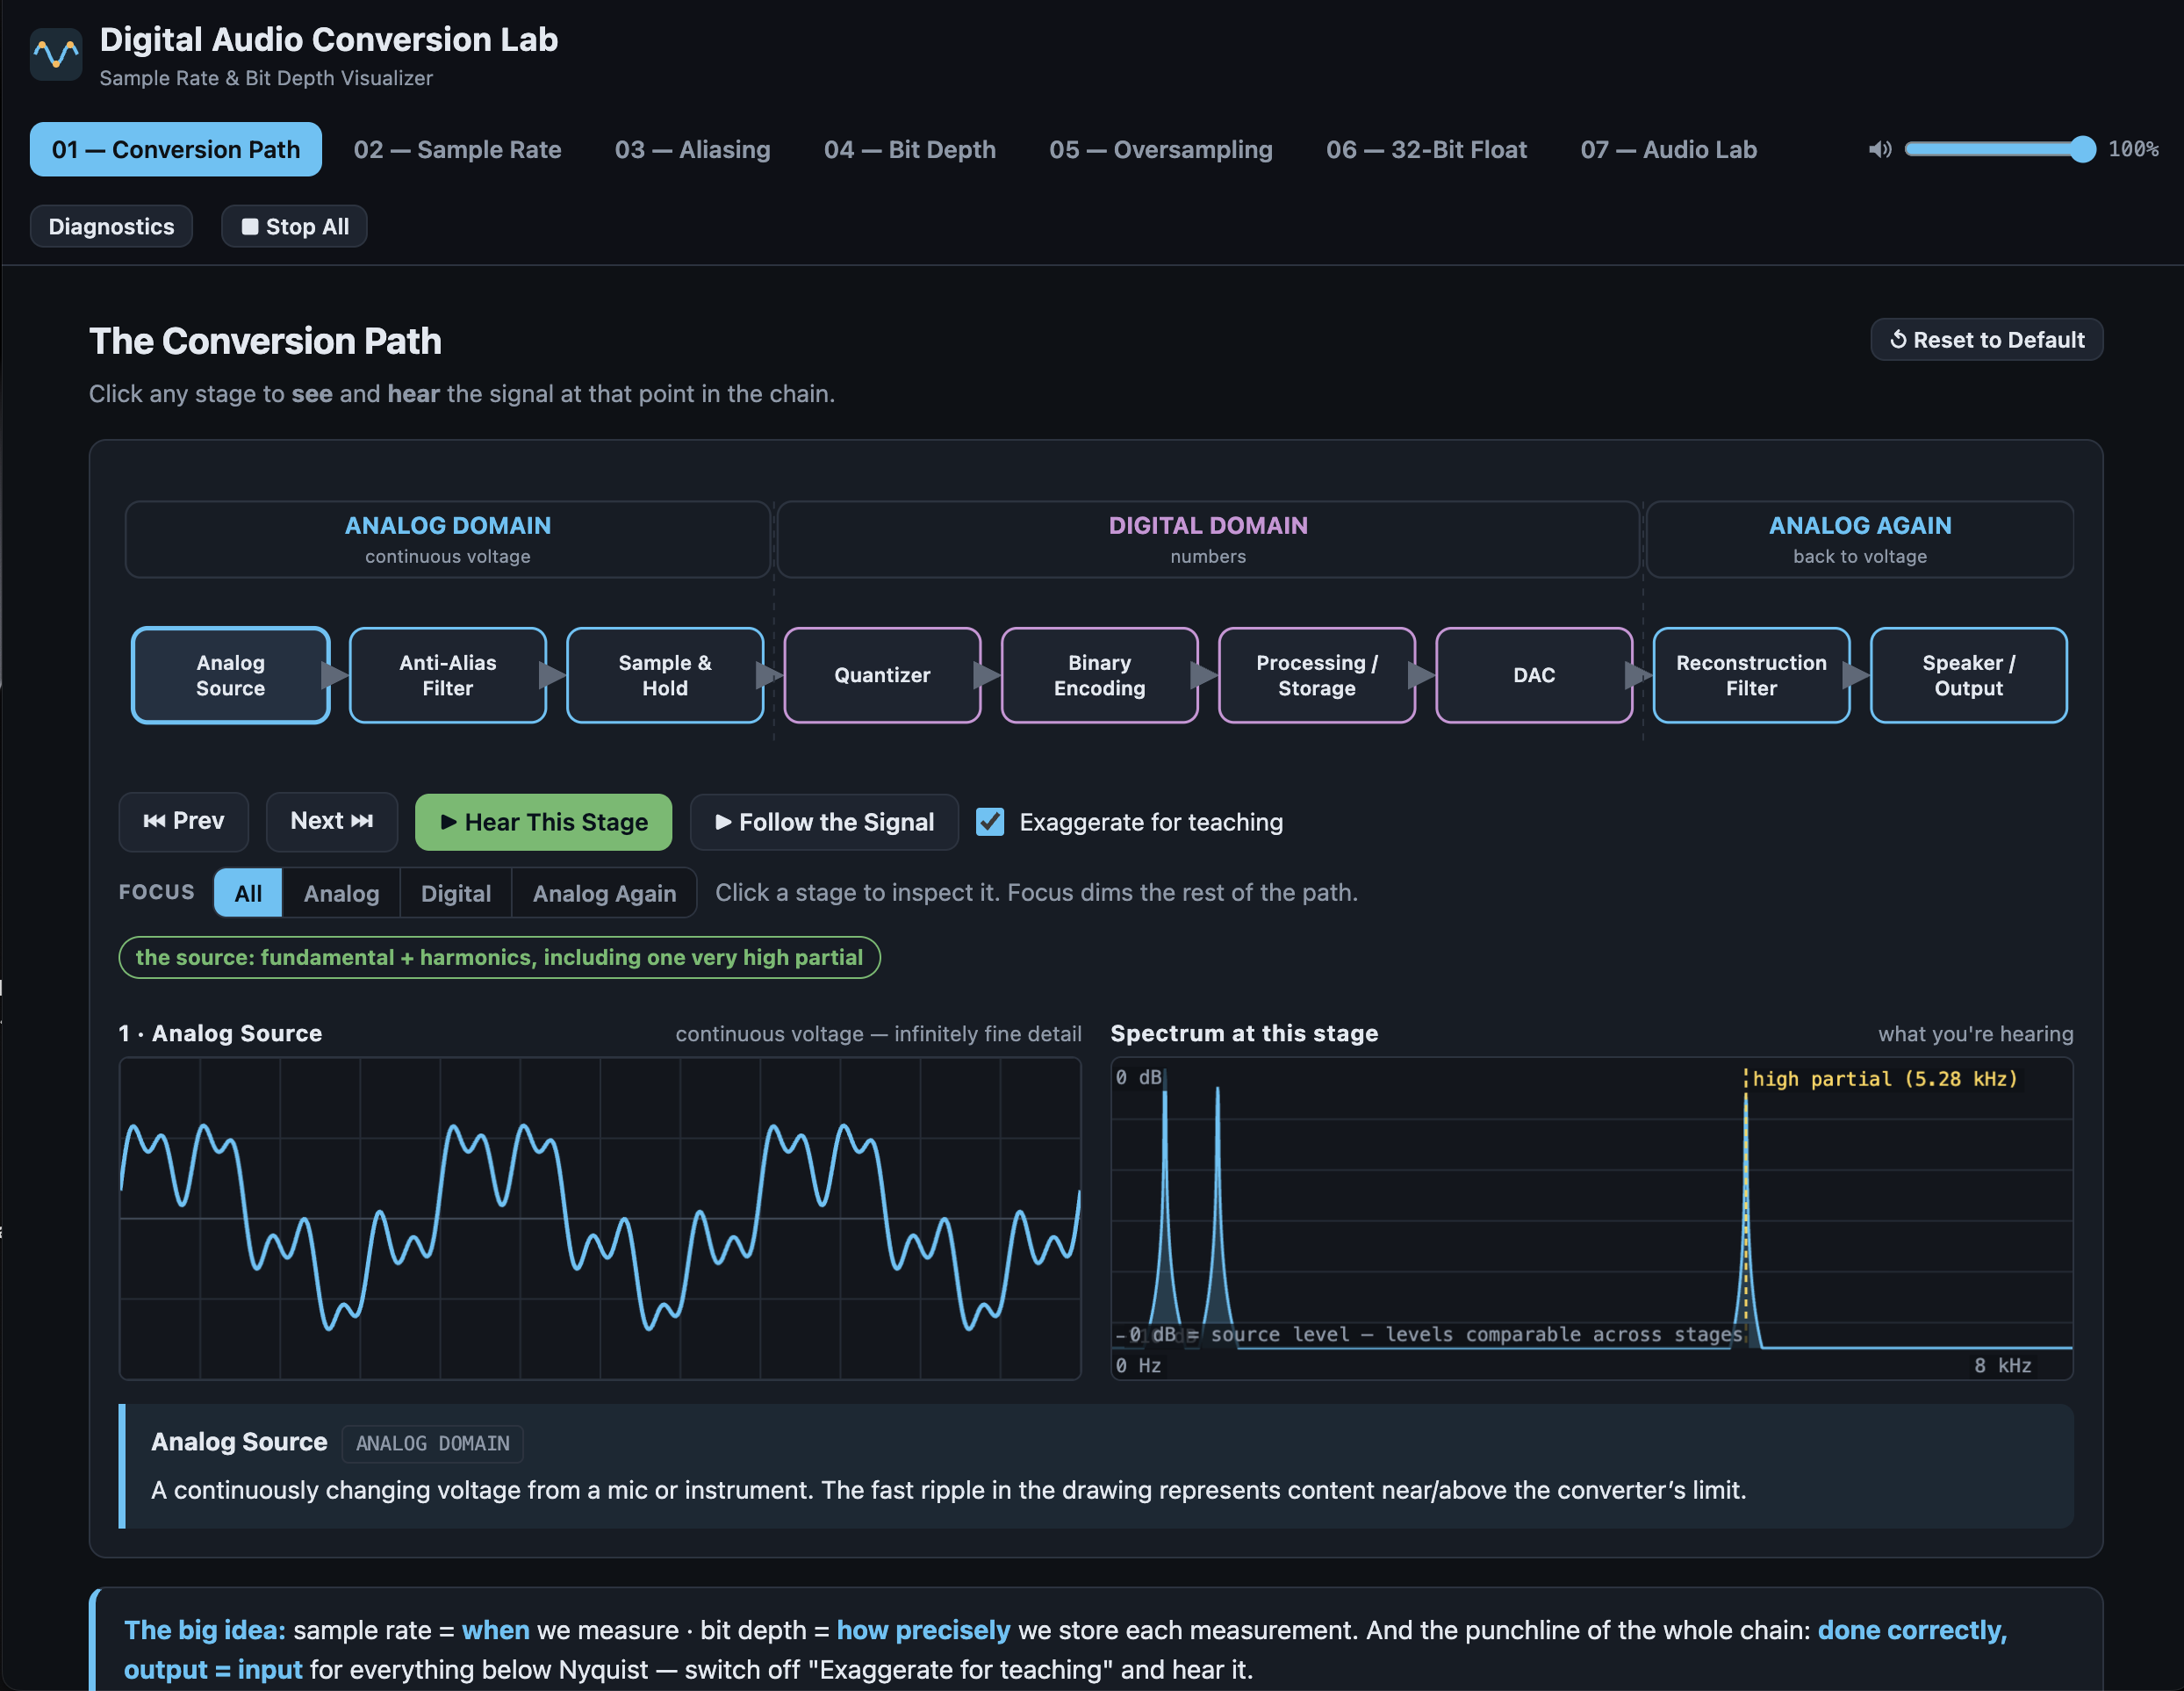Advance to next stage with Next
Image resolution: width=2184 pixels, height=1691 pixels.
click(x=332, y=822)
